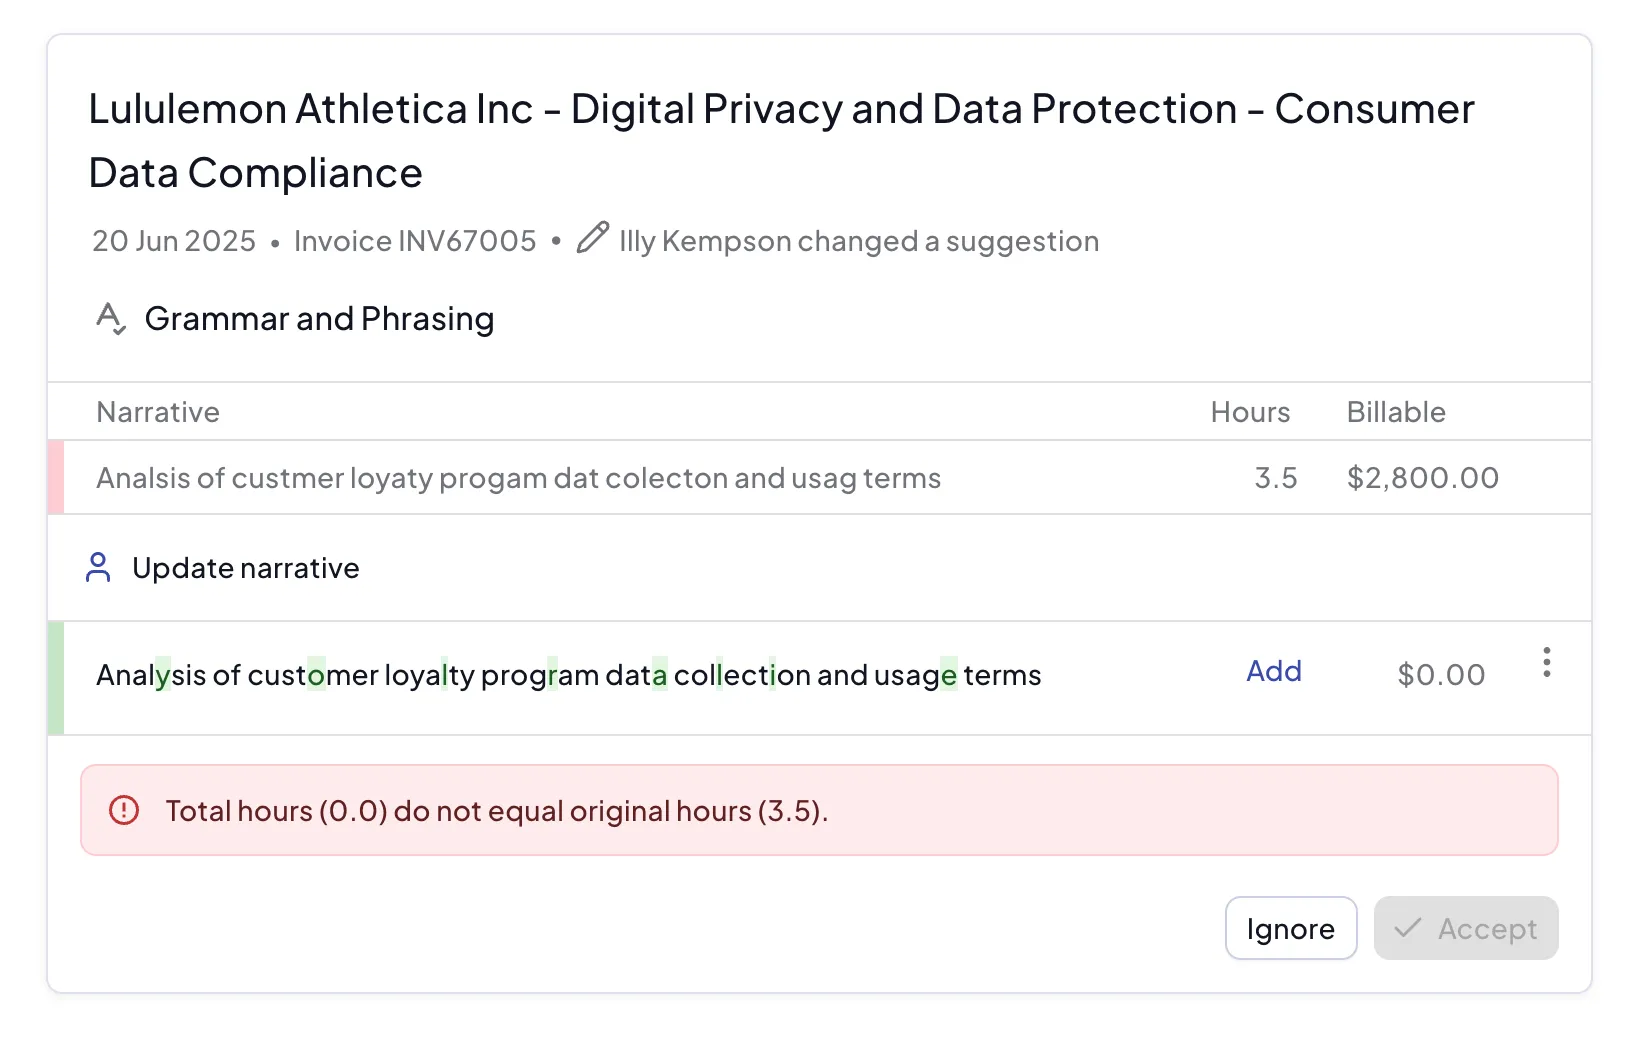
Task: Click the Invoice INV67005 label
Action: click(415, 241)
